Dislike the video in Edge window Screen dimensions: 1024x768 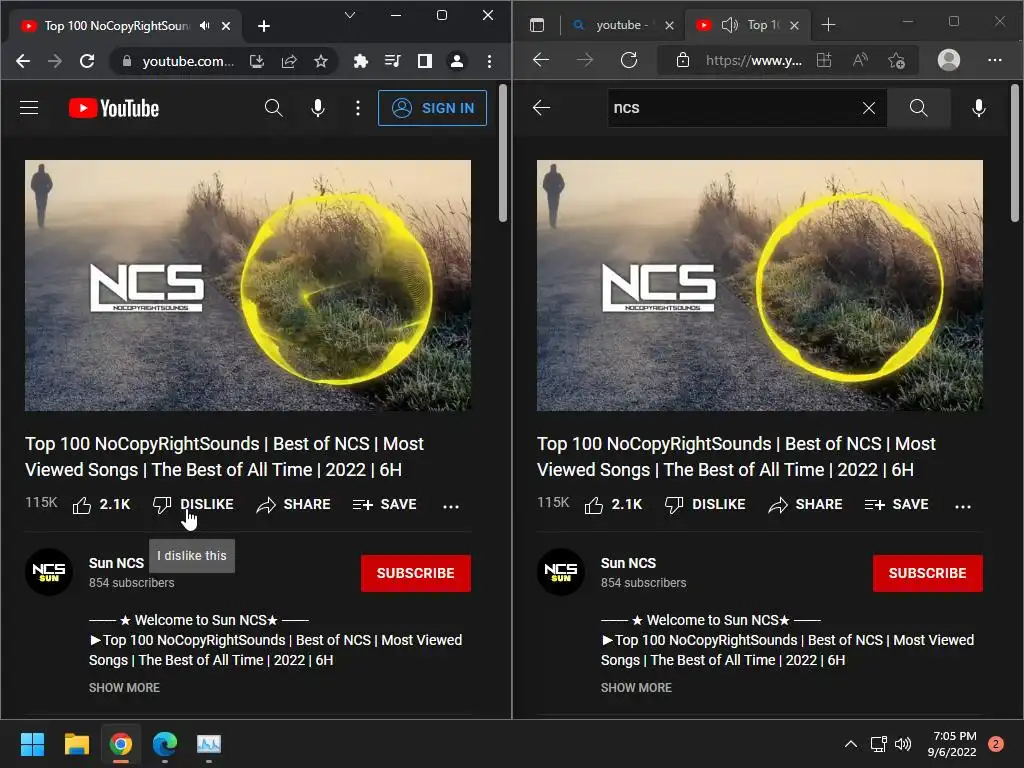pos(705,504)
